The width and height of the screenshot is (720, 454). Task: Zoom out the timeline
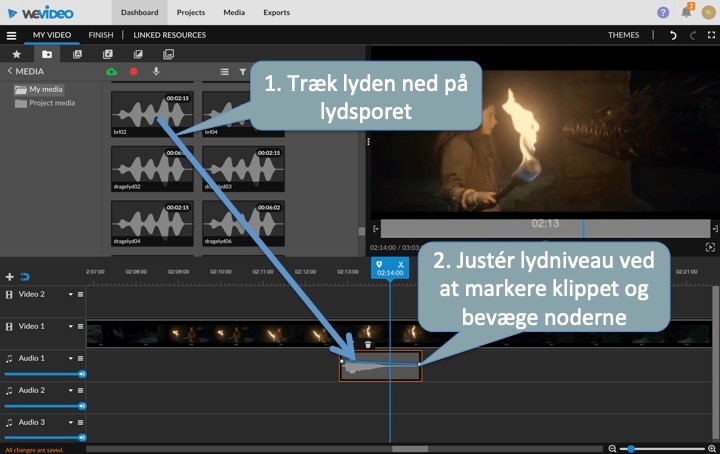tap(612, 448)
